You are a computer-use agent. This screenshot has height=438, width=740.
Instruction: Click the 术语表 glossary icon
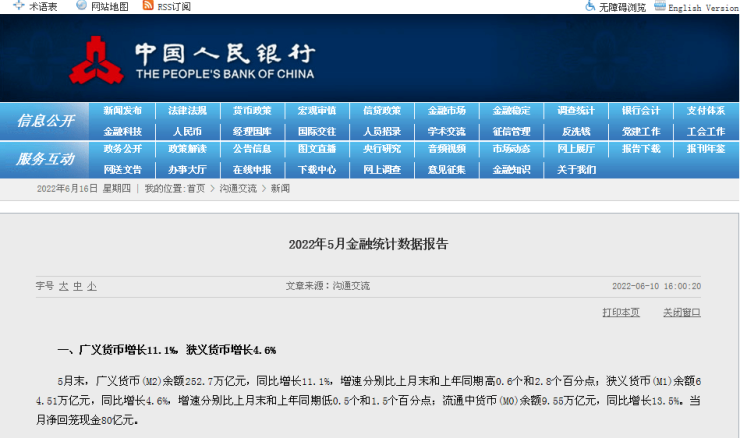coord(18,6)
